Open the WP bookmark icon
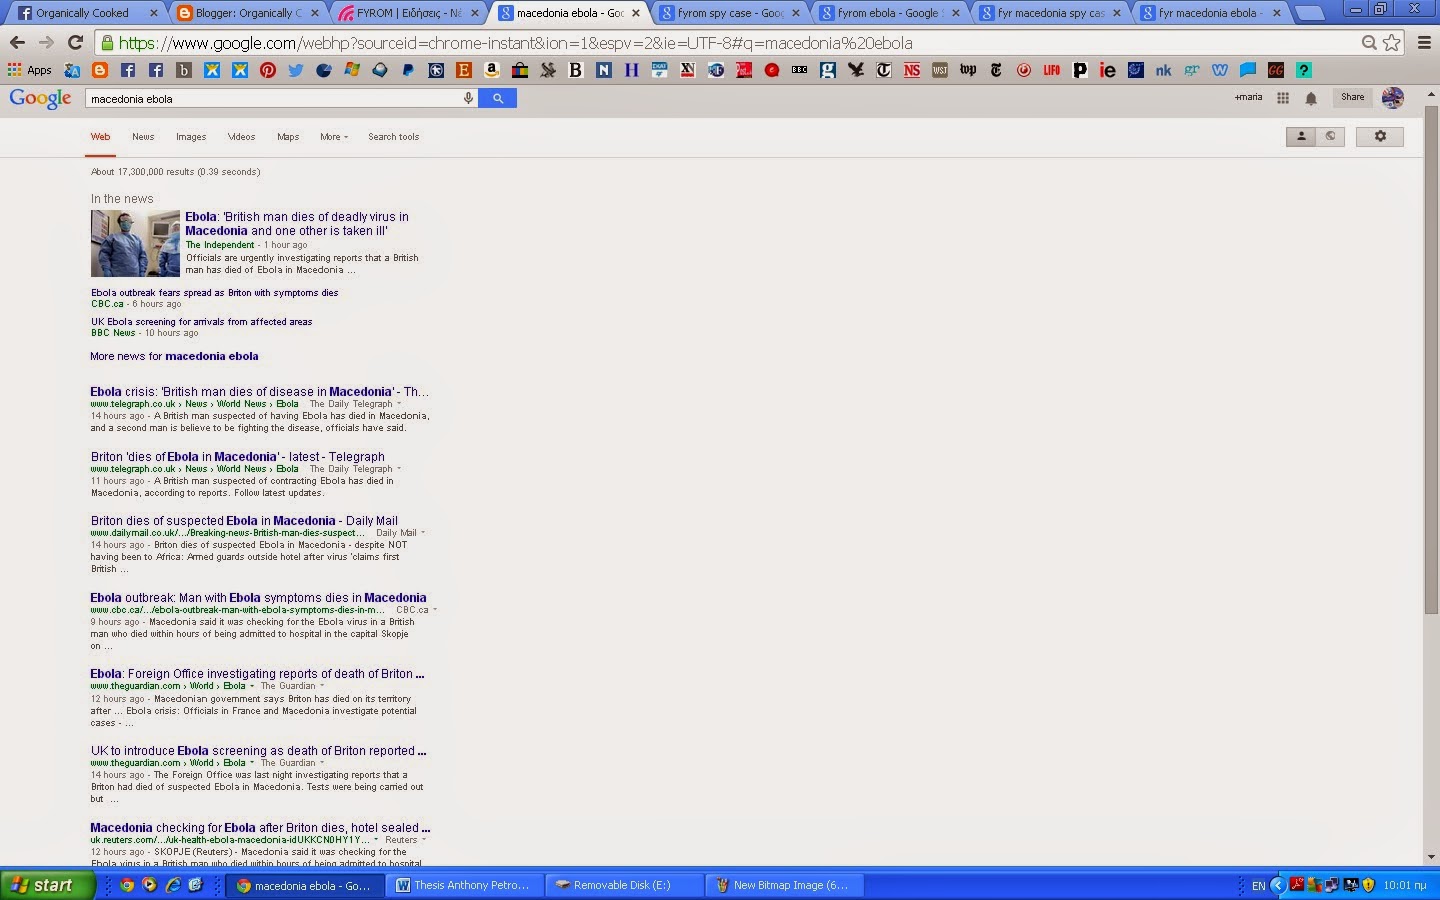 967,70
